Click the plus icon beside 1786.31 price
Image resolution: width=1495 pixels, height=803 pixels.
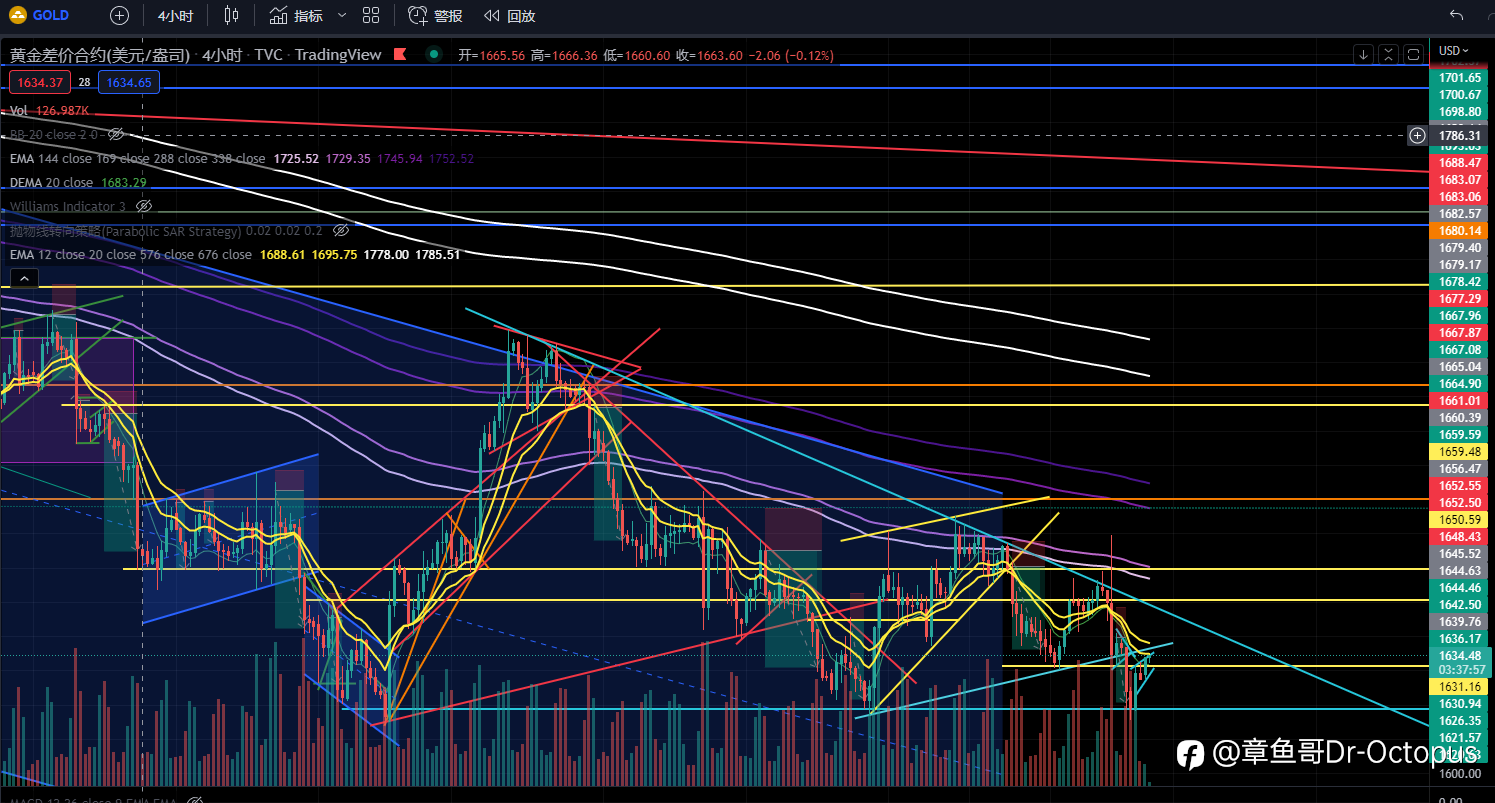point(1417,134)
